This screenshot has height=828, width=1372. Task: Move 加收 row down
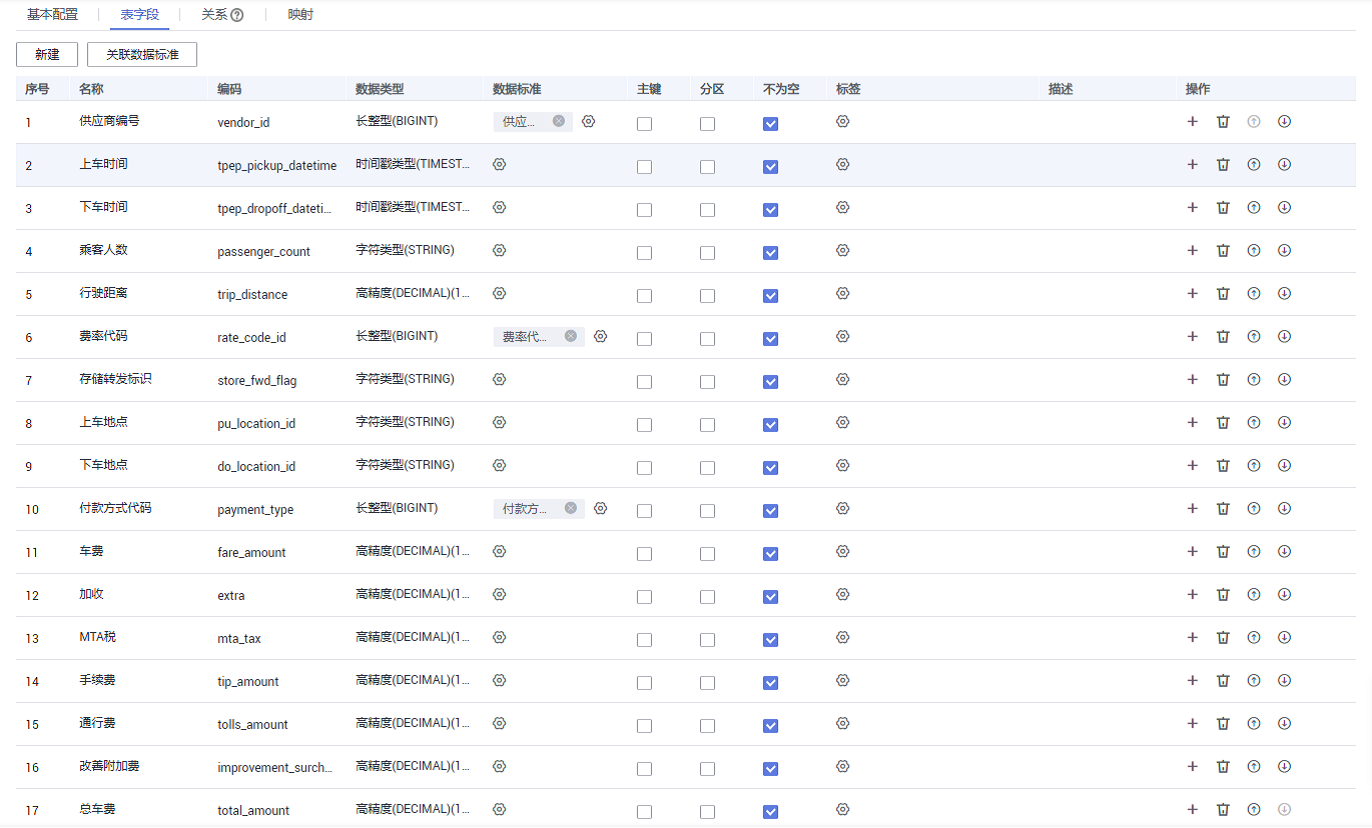point(1285,595)
